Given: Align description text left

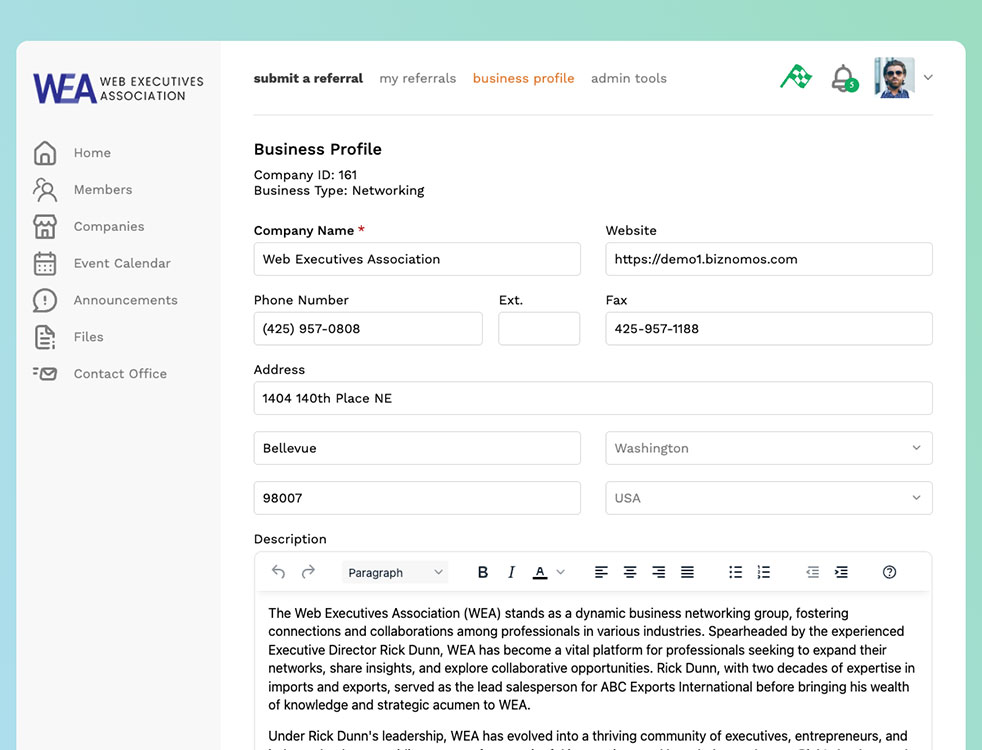Looking at the screenshot, I should pos(601,572).
